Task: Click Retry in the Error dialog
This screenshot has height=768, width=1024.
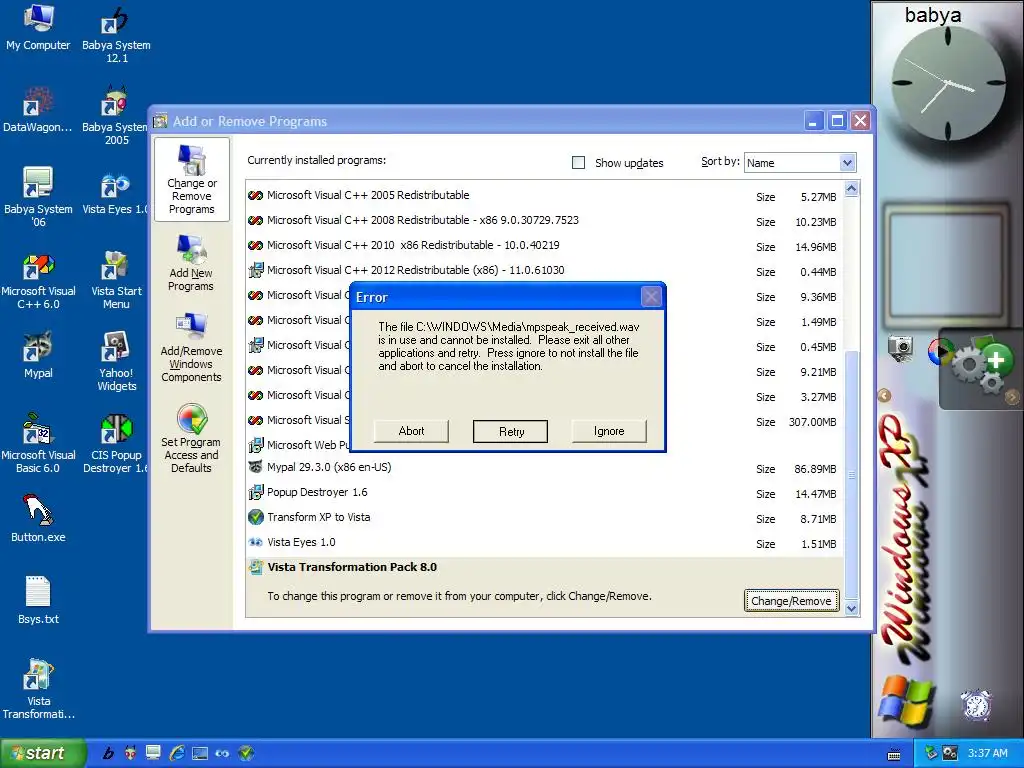Action: click(511, 432)
